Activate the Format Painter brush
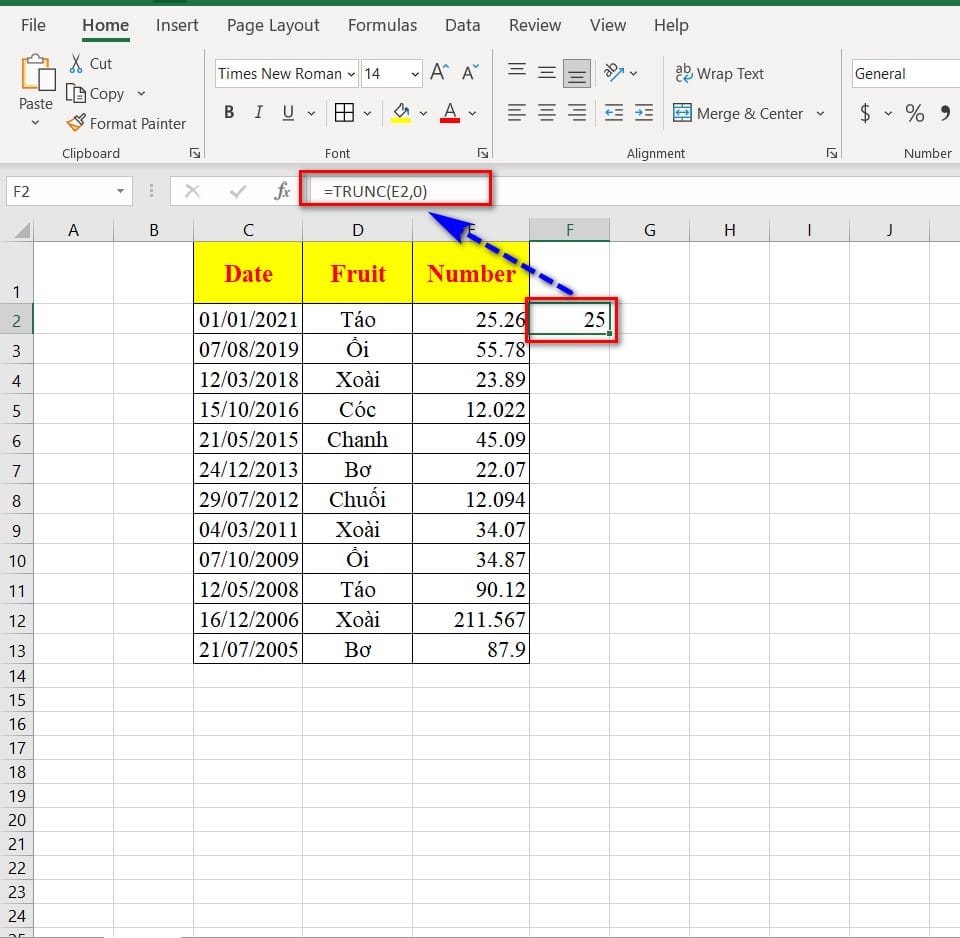 pos(77,123)
